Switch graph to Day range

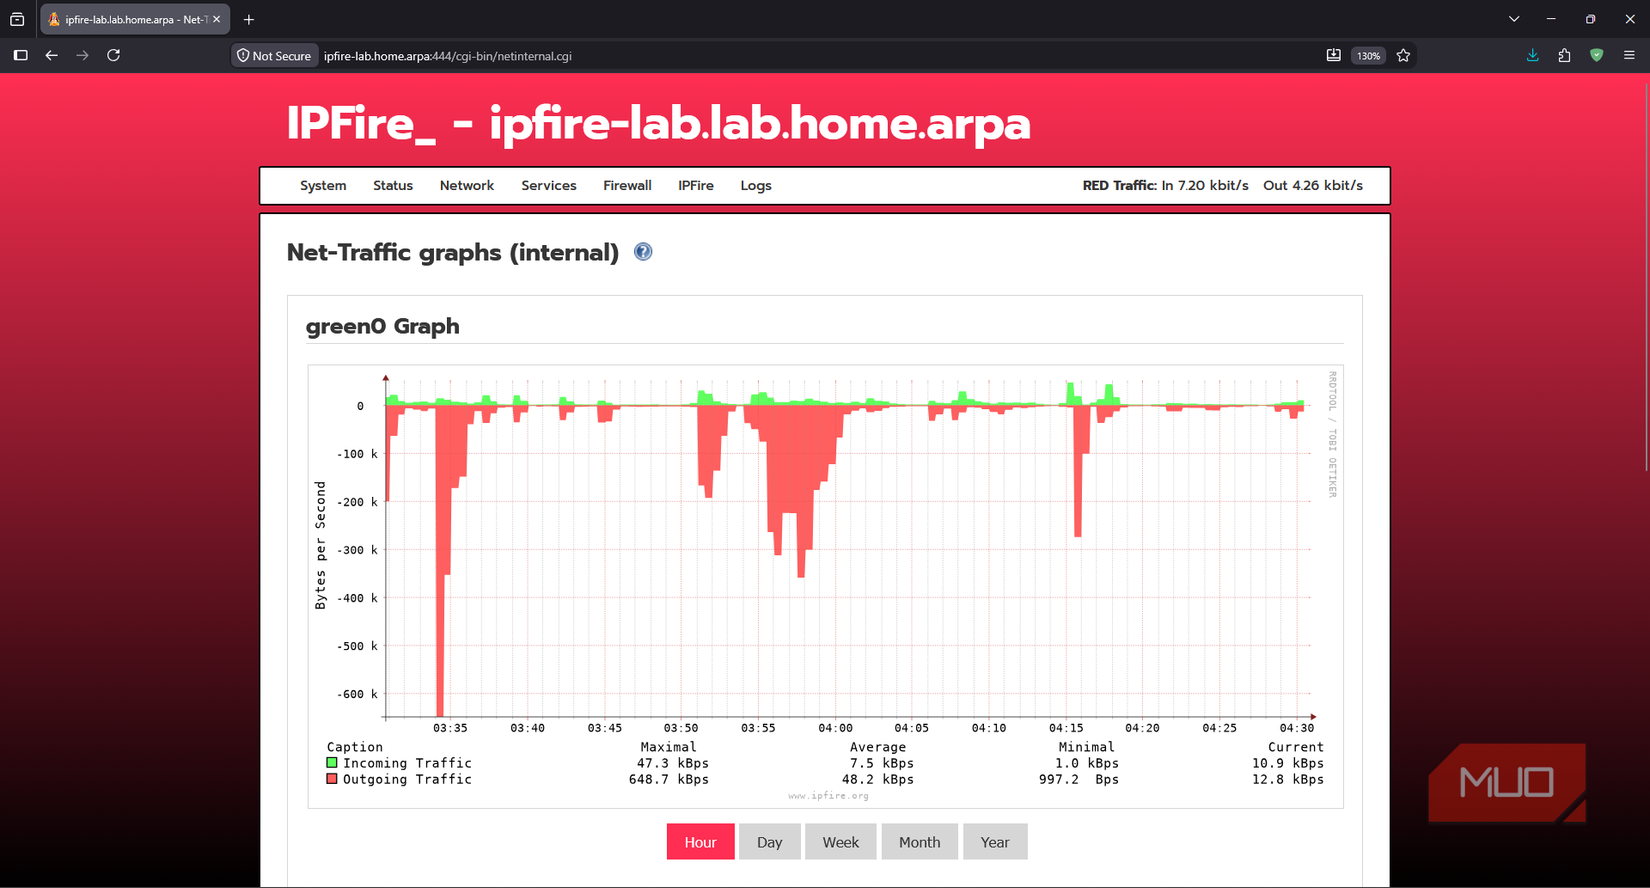(x=769, y=842)
